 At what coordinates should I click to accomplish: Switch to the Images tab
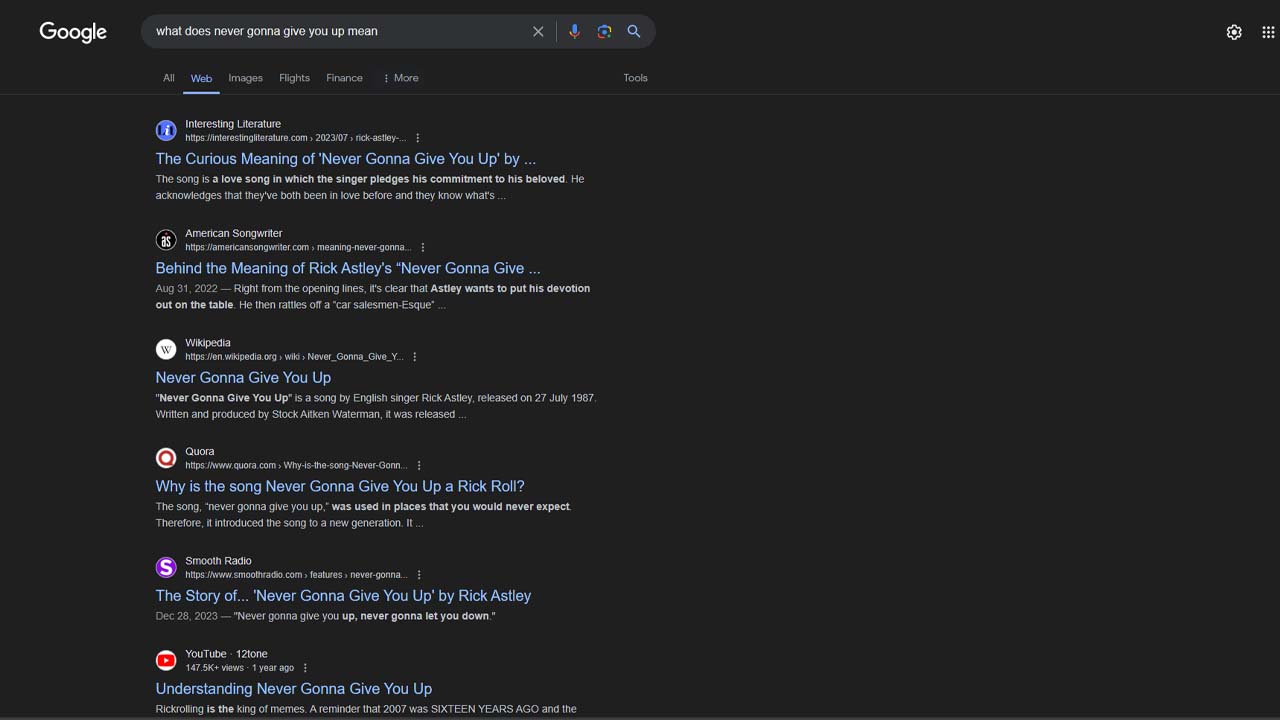pos(245,78)
